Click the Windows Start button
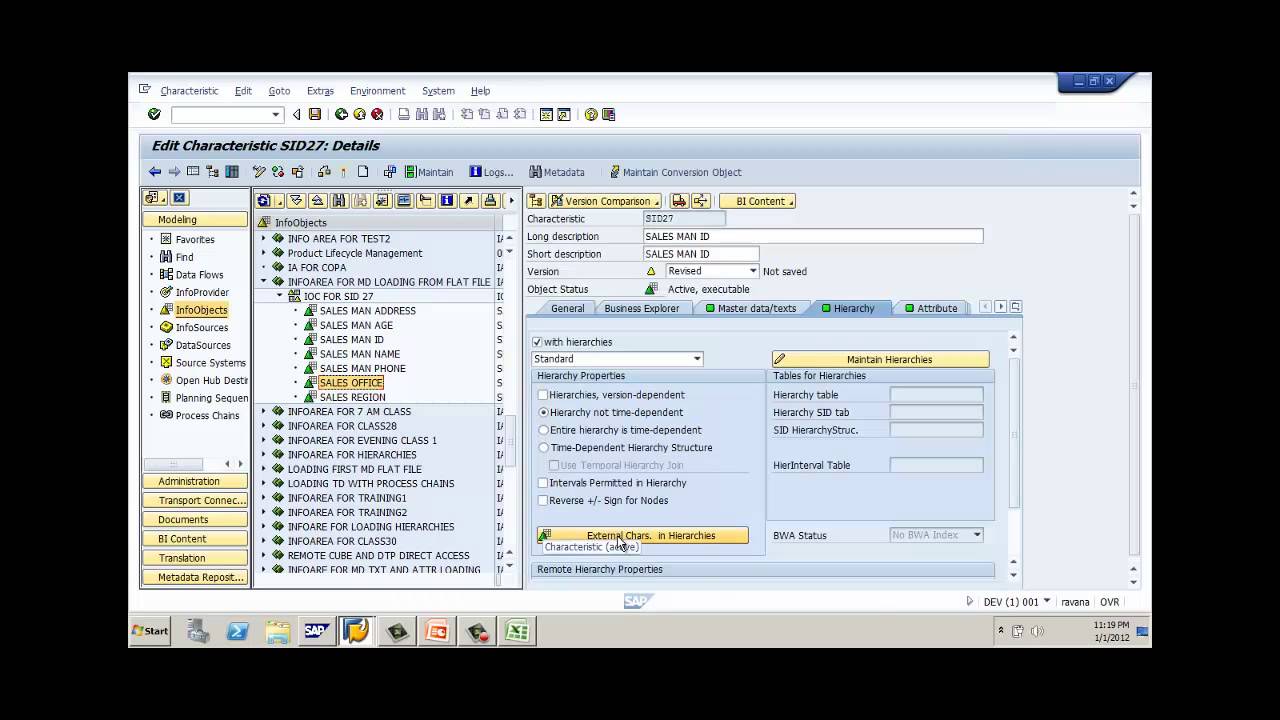The width and height of the screenshot is (1280, 720). click(x=150, y=631)
